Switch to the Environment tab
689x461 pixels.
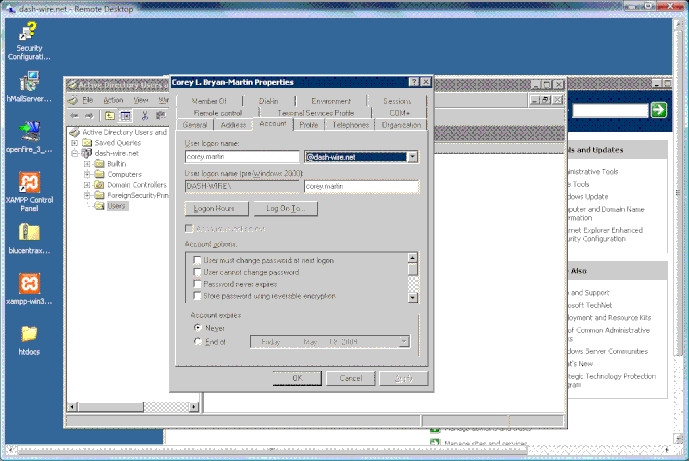pyautogui.click(x=331, y=101)
